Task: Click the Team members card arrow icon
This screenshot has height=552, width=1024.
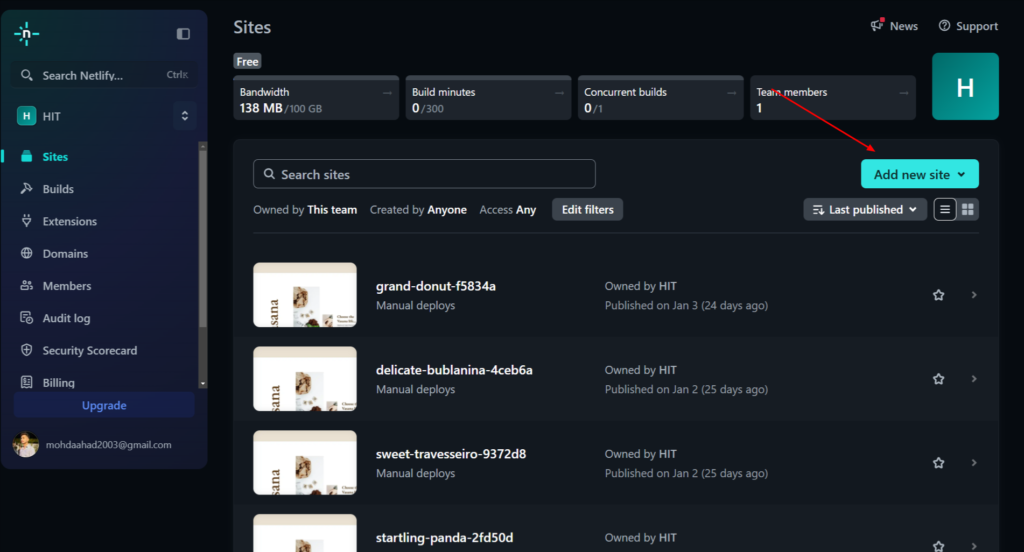Action: (x=904, y=93)
